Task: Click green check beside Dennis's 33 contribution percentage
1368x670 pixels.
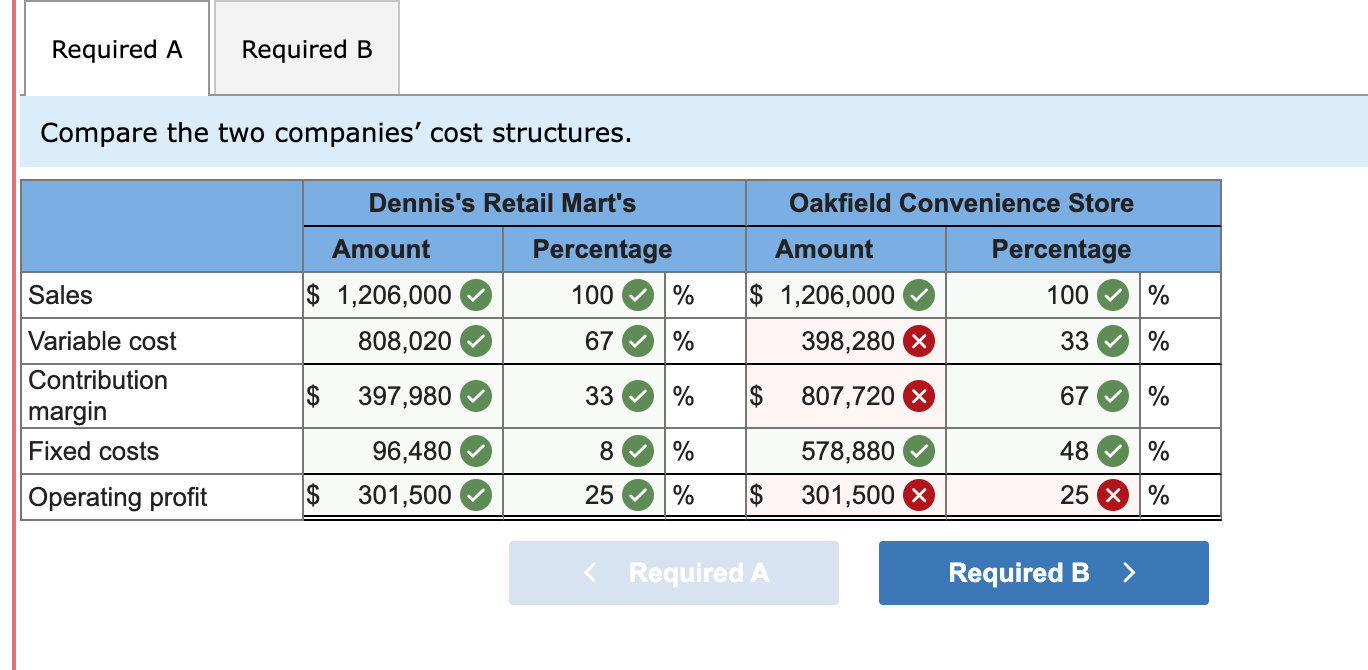Action: (637, 397)
